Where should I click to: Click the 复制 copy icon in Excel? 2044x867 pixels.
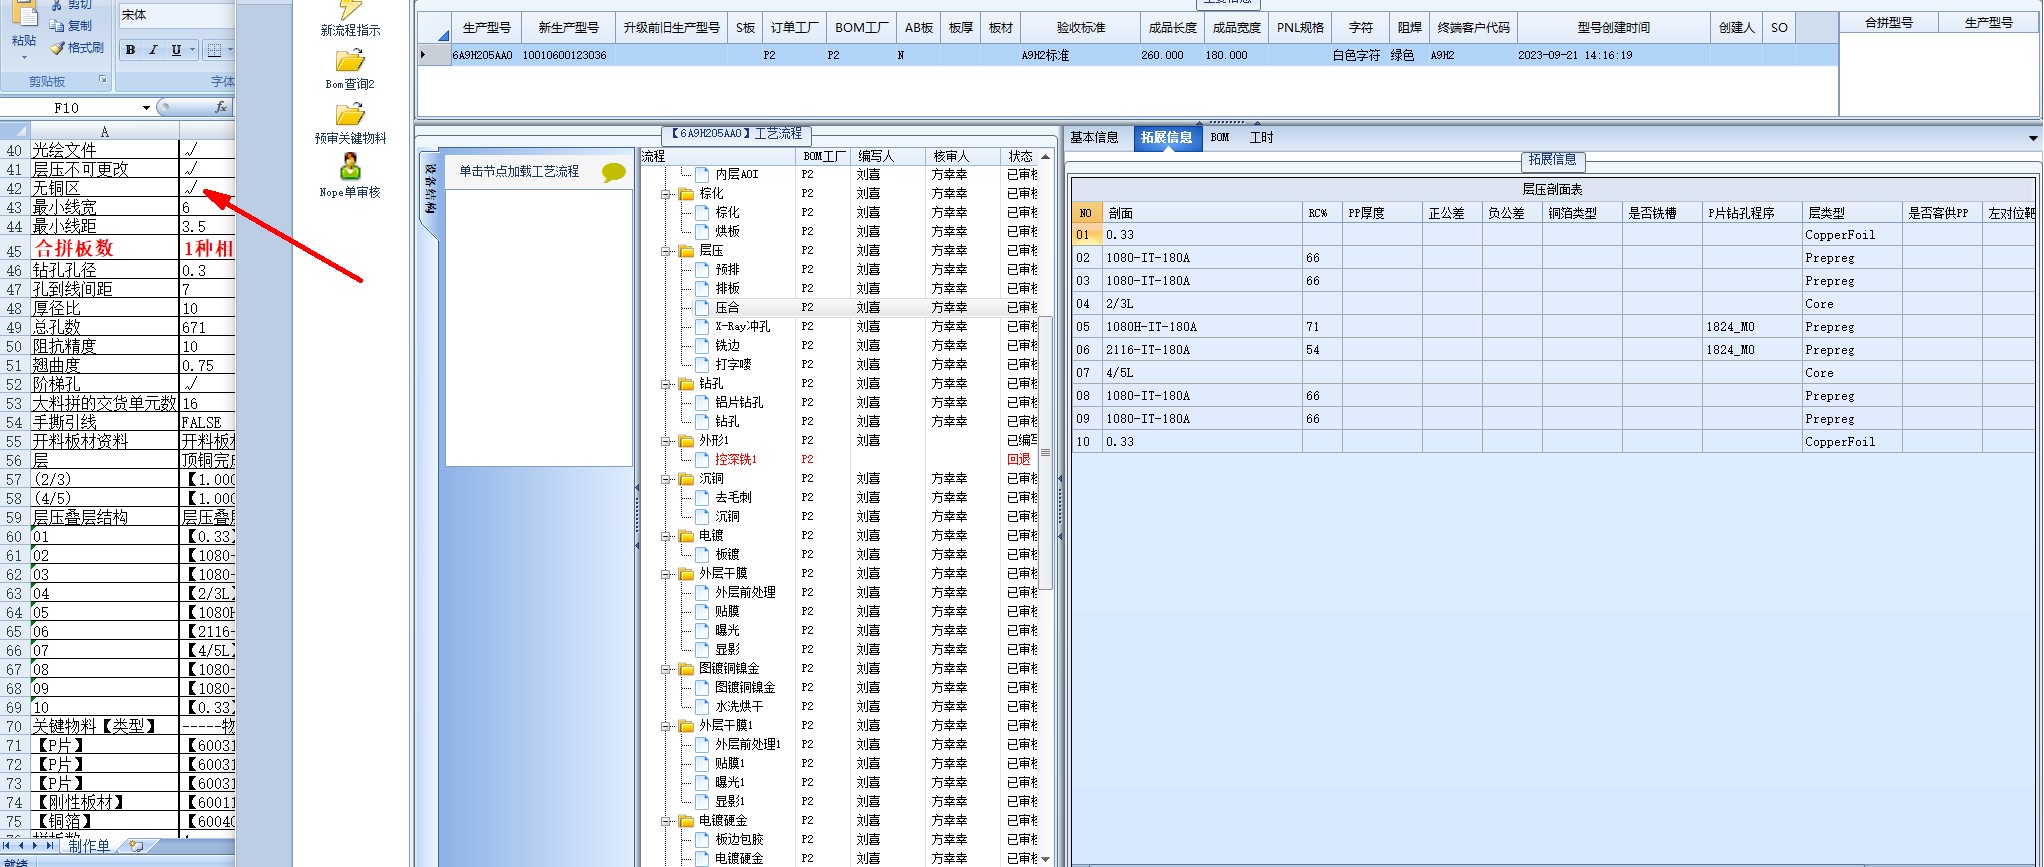coord(57,26)
